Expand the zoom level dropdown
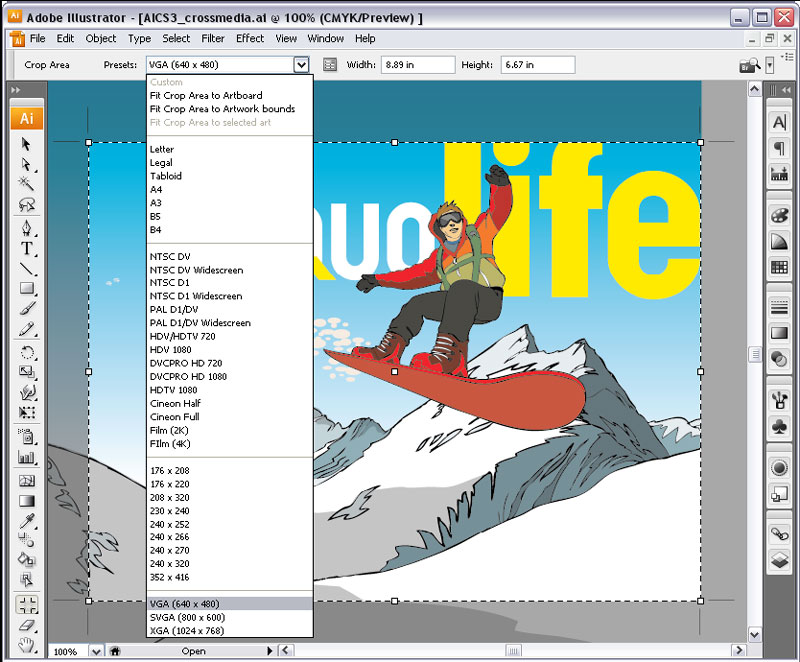The height and width of the screenshot is (662, 800). [96, 651]
